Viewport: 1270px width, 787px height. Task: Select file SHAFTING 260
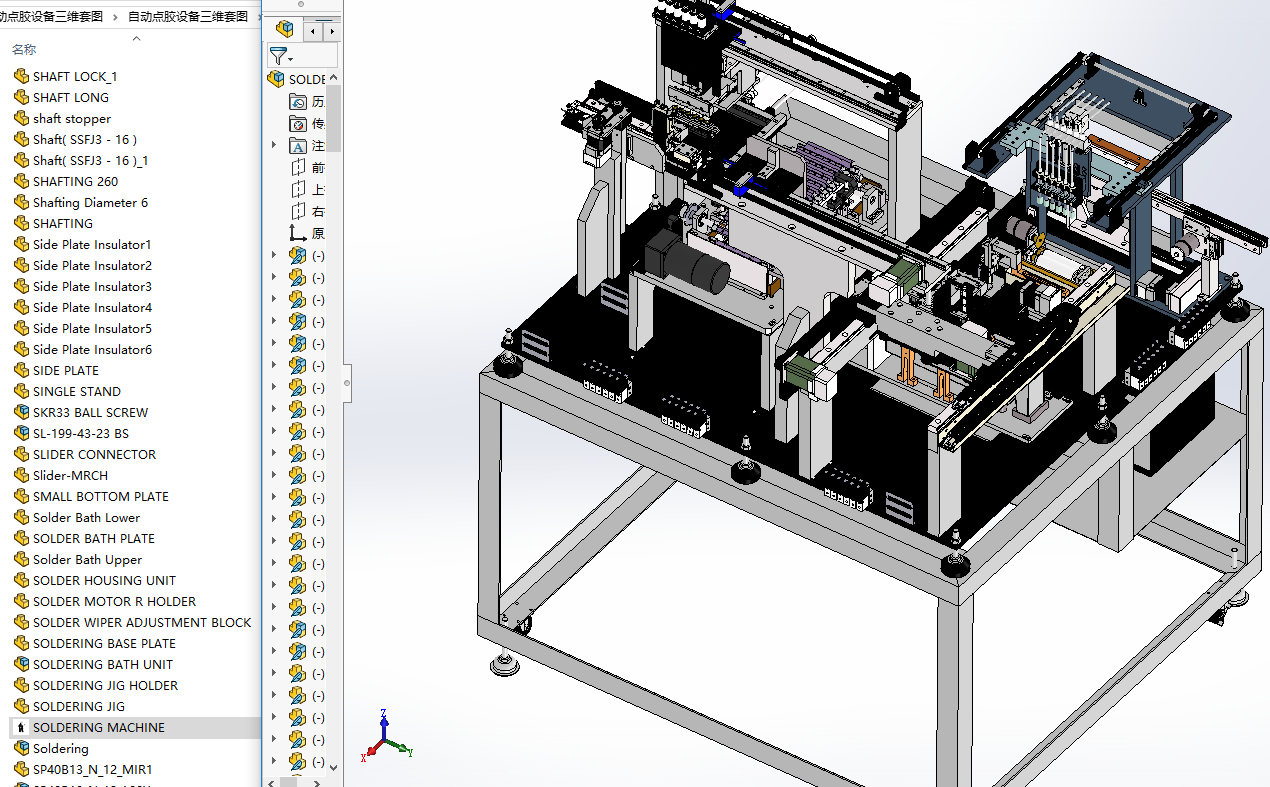coord(75,181)
